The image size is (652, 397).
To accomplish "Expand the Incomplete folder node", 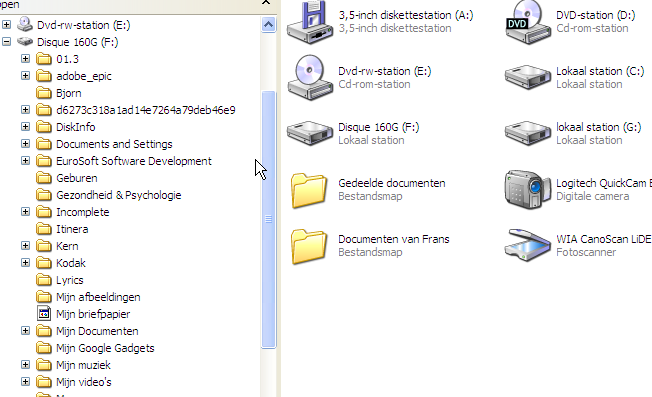I will tap(25, 212).
